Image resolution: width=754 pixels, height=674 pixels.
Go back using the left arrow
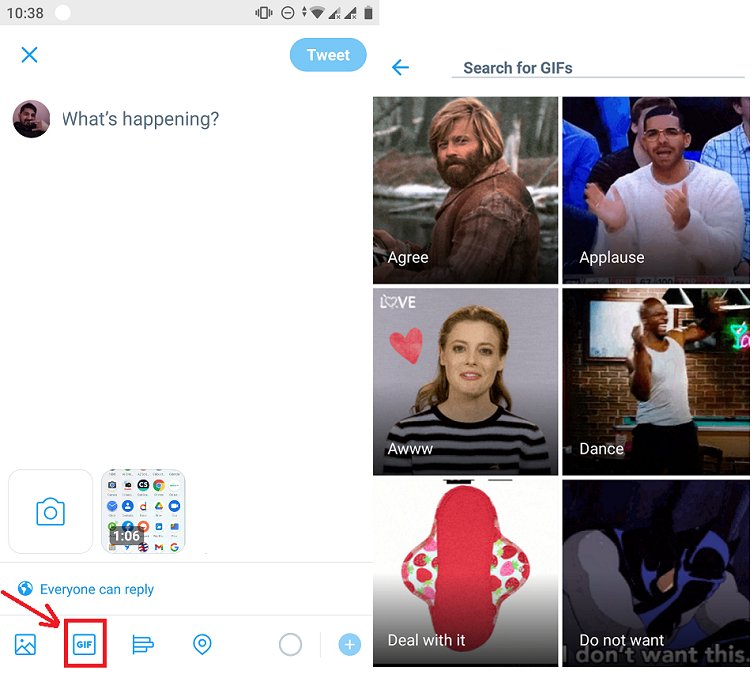401,67
